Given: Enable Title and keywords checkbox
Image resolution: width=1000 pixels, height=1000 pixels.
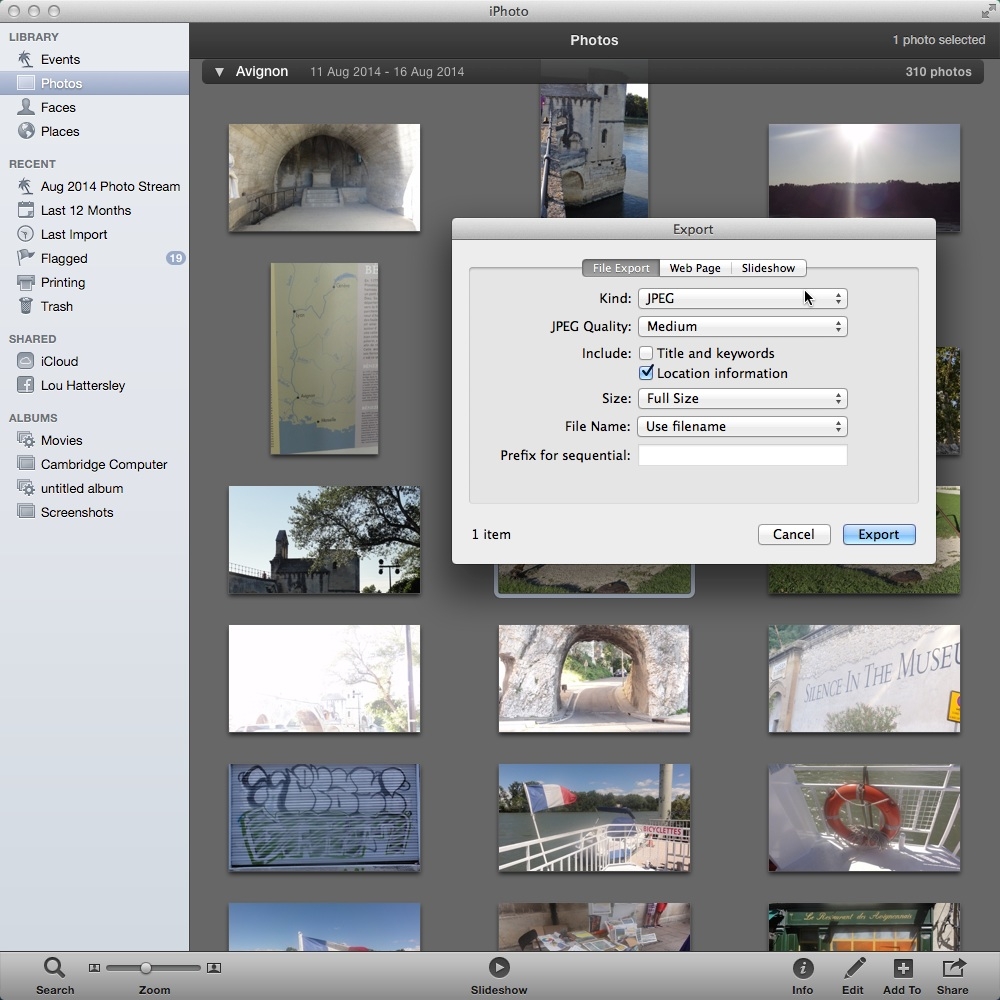Looking at the screenshot, I should (646, 353).
